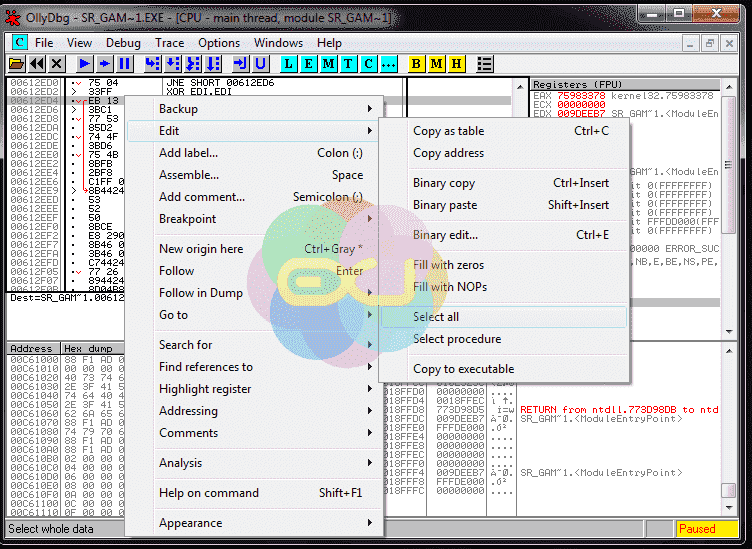Open yellow M memory breakpoints button
Viewport: 752px width, 549px height.
tap(436, 63)
